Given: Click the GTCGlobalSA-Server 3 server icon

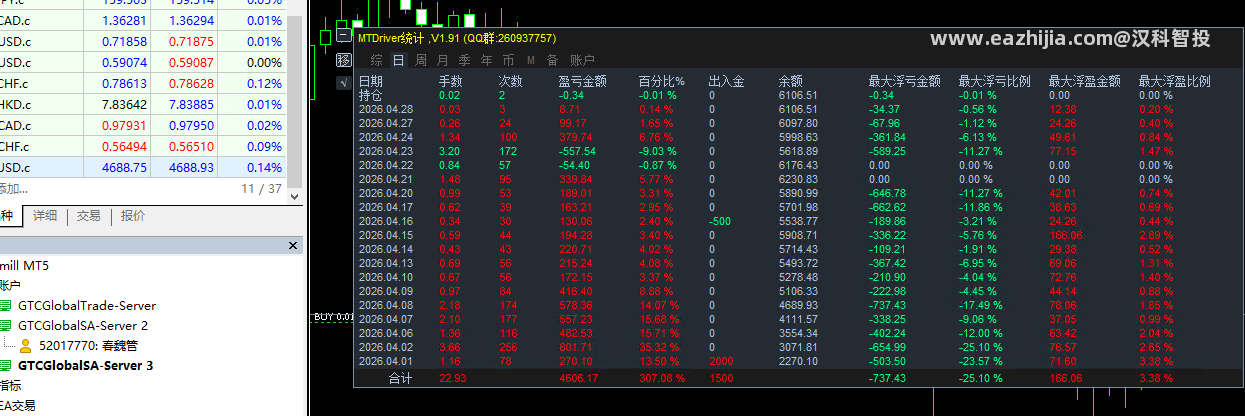Looking at the screenshot, I should tap(6, 366).
